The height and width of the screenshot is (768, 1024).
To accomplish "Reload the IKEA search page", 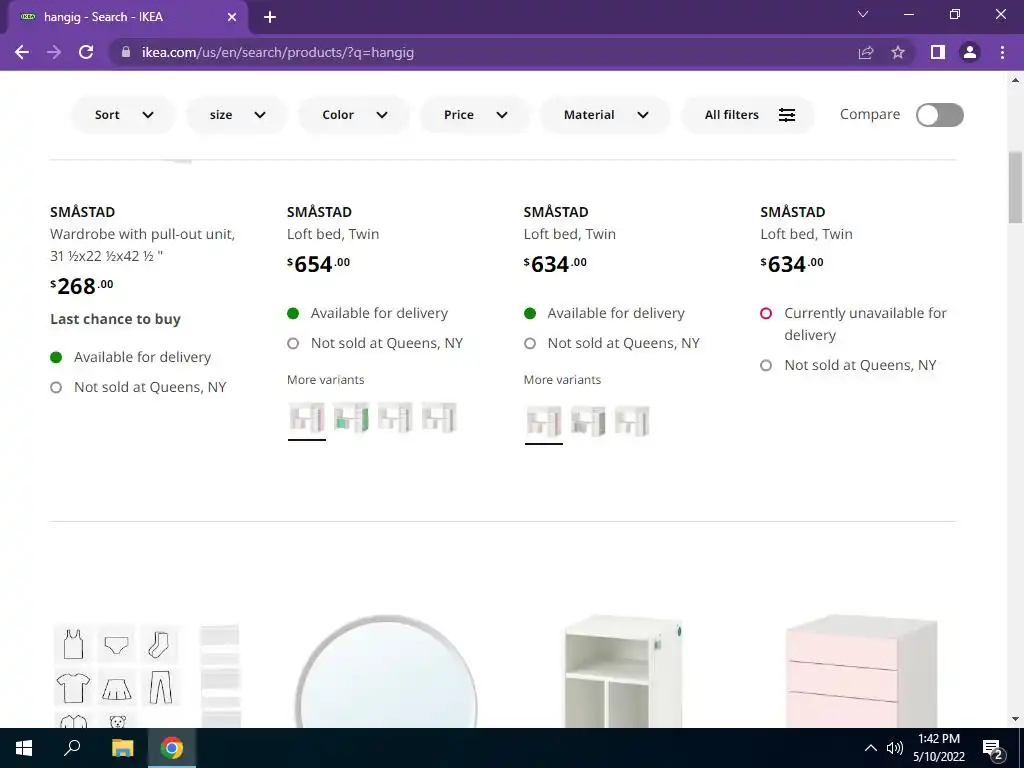I will point(86,52).
